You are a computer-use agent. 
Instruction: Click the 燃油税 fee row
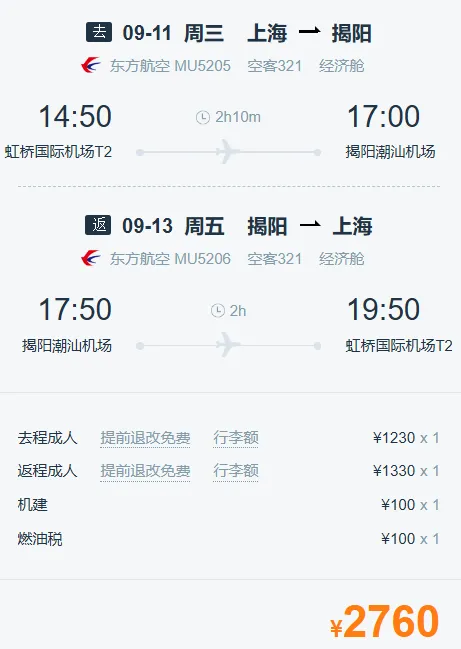228,539
